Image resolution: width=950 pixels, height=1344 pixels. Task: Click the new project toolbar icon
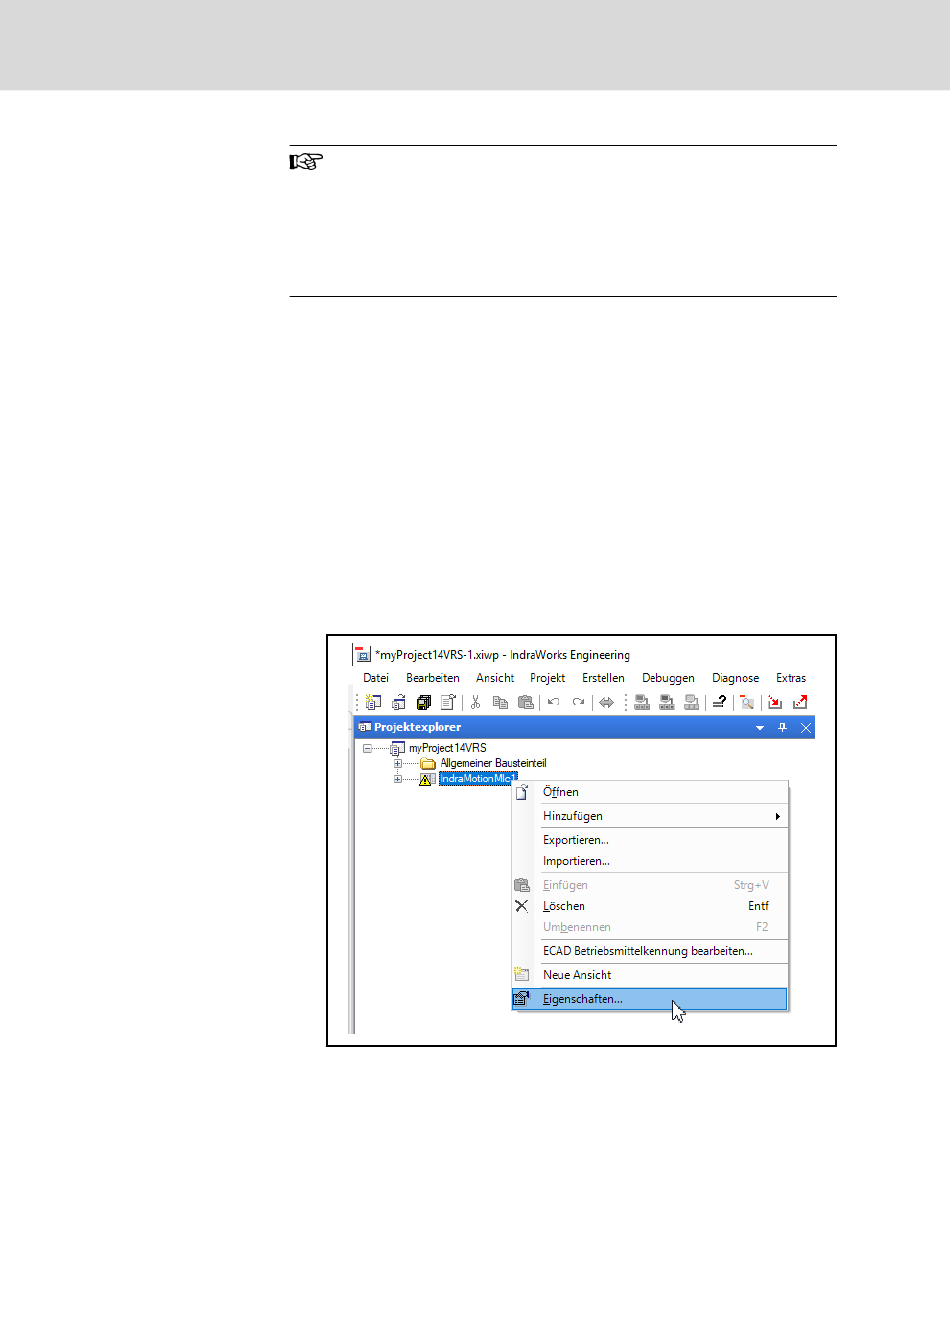click(373, 702)
